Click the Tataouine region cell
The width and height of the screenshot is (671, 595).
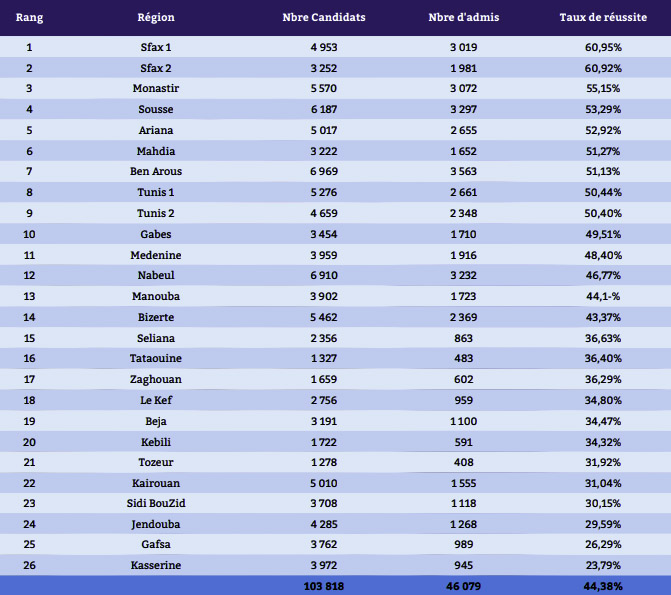(156, 358)
